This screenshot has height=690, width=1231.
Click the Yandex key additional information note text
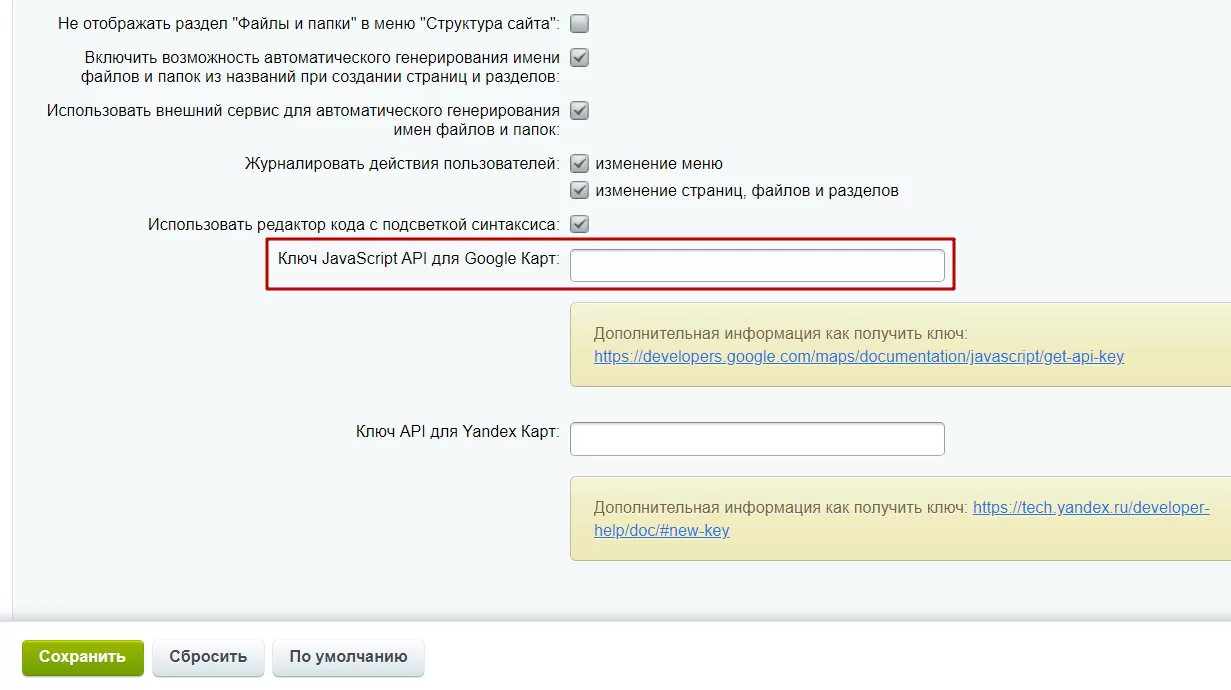(781, 507)
